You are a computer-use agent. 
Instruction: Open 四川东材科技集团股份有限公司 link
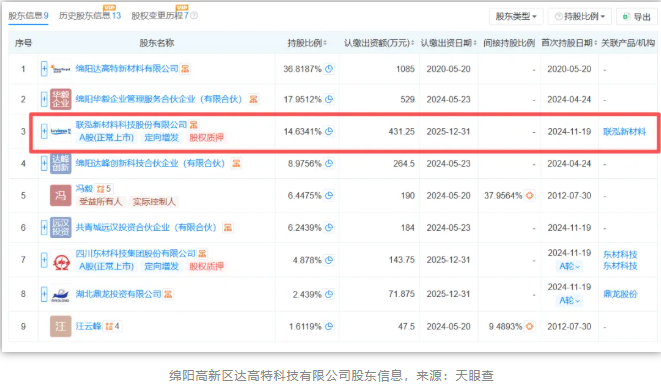click(135, 254)
